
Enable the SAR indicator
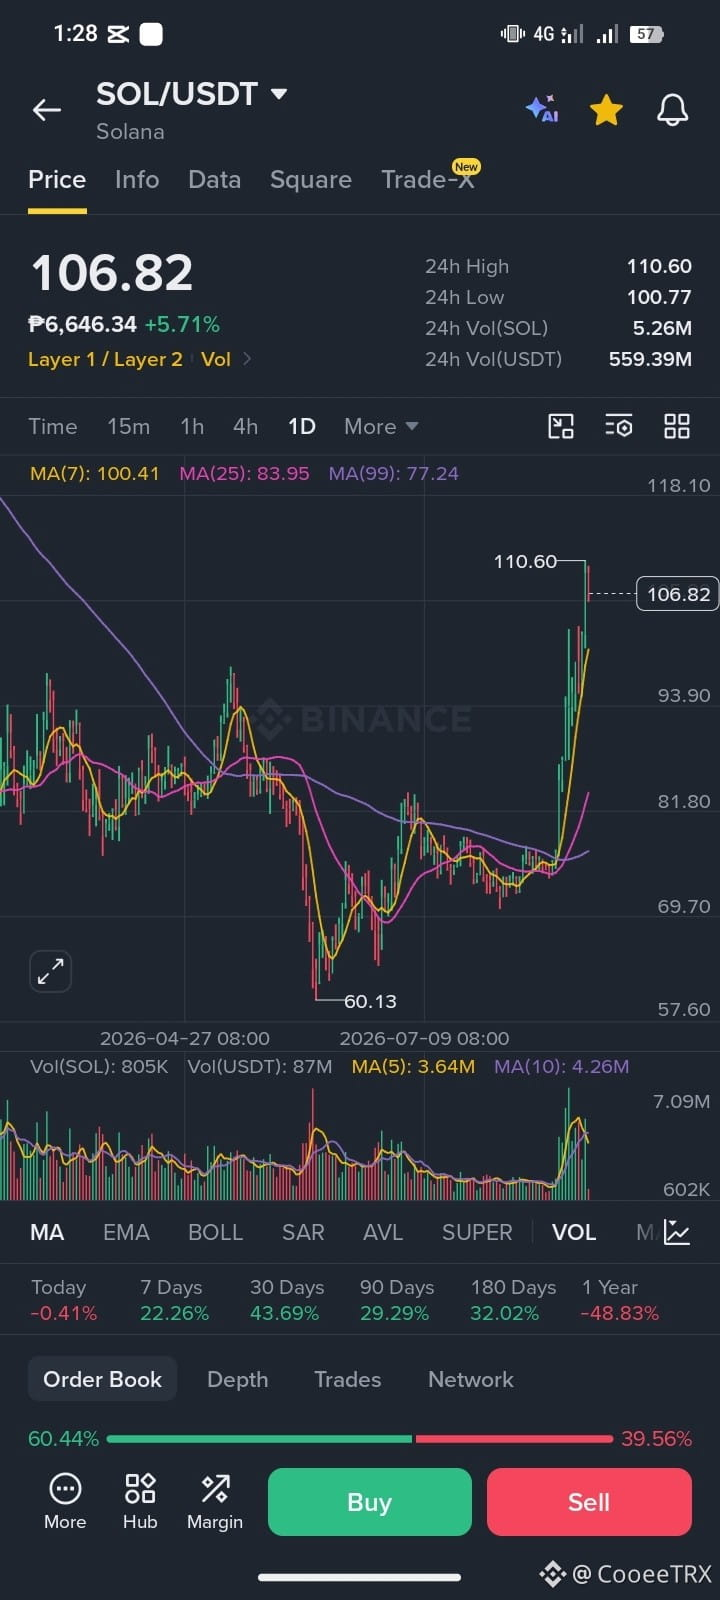(x=303, y=1233)
